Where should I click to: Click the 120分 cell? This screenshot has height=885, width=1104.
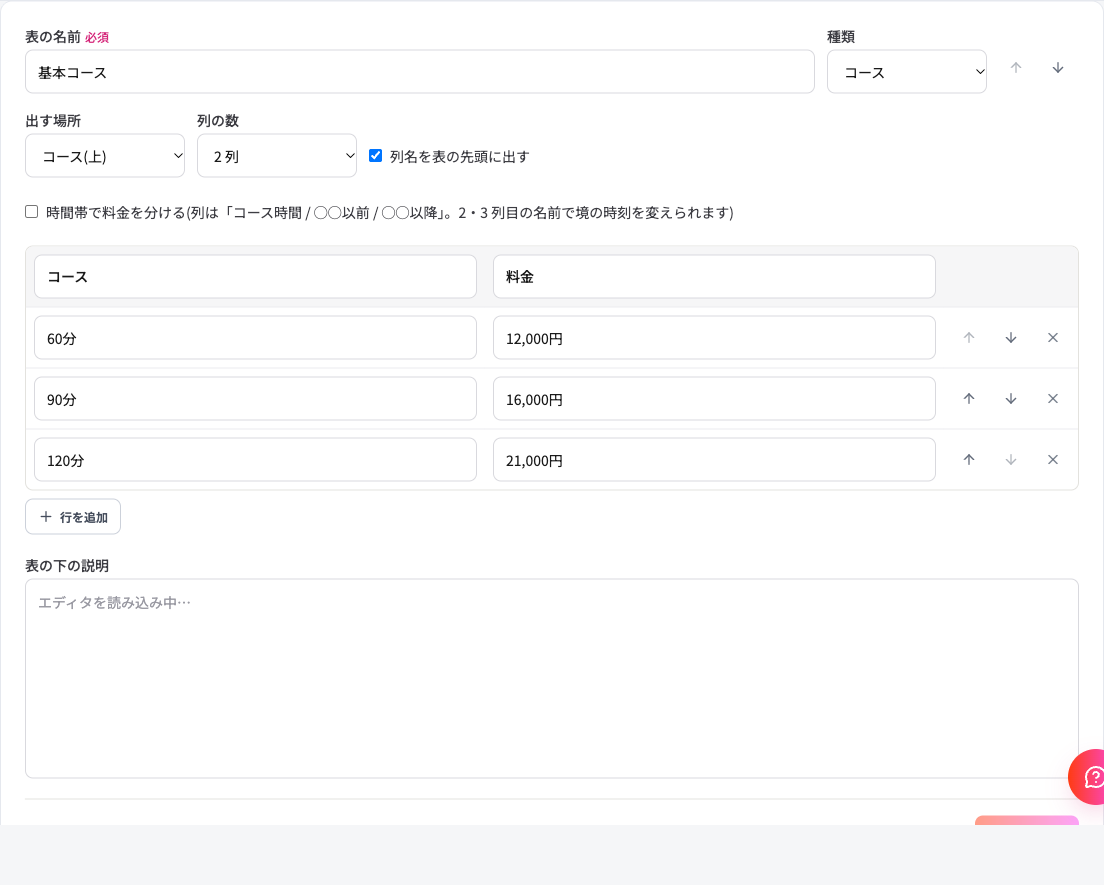tap(256, 460)
